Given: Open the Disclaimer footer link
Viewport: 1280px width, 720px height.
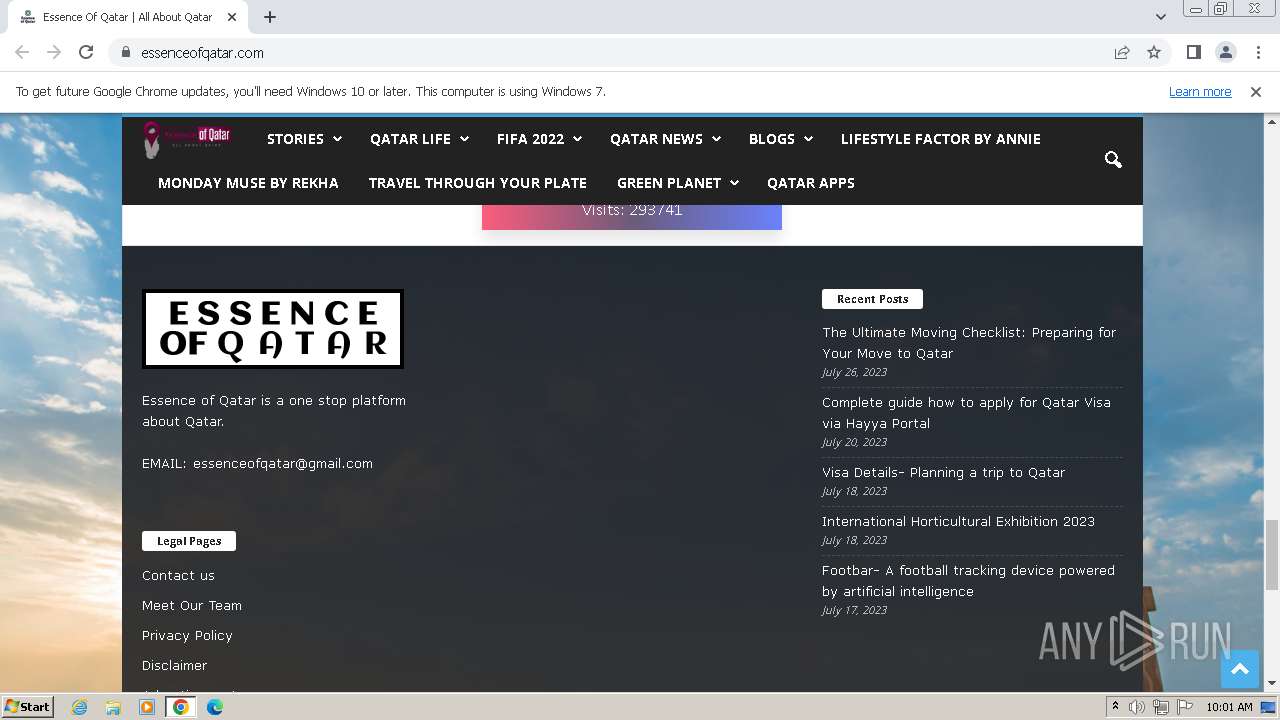Looking at the screenshot, I should 175,665.
